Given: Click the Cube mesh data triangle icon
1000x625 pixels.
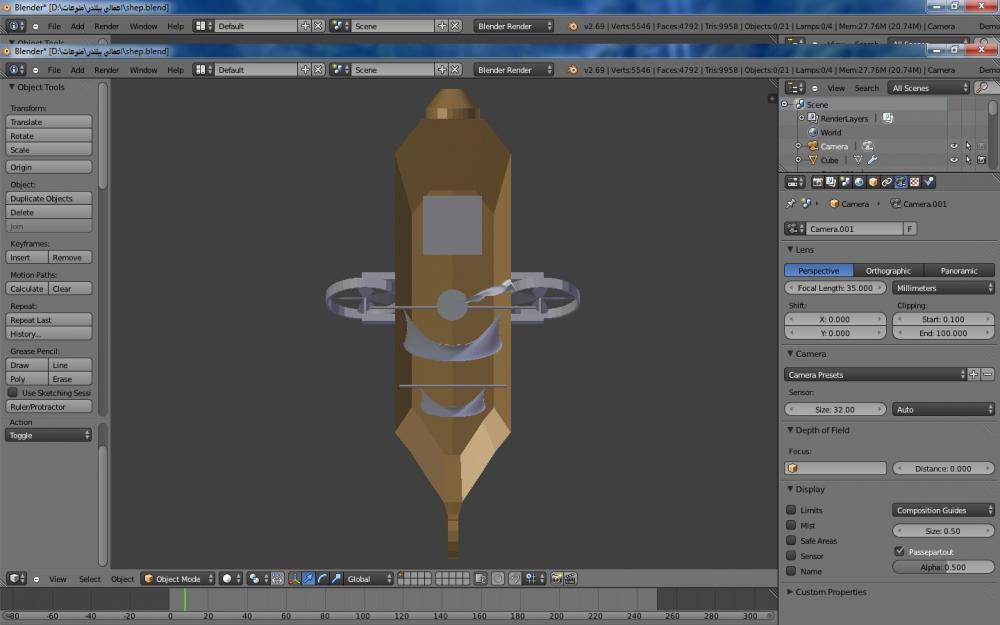Looking at the screenshot, I should [x=858, y=160].
